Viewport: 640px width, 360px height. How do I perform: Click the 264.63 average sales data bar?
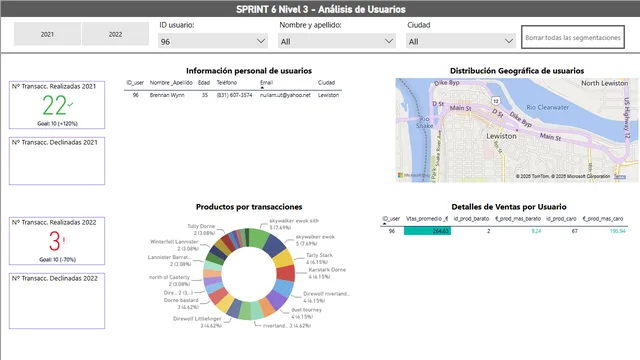[427, 231]
